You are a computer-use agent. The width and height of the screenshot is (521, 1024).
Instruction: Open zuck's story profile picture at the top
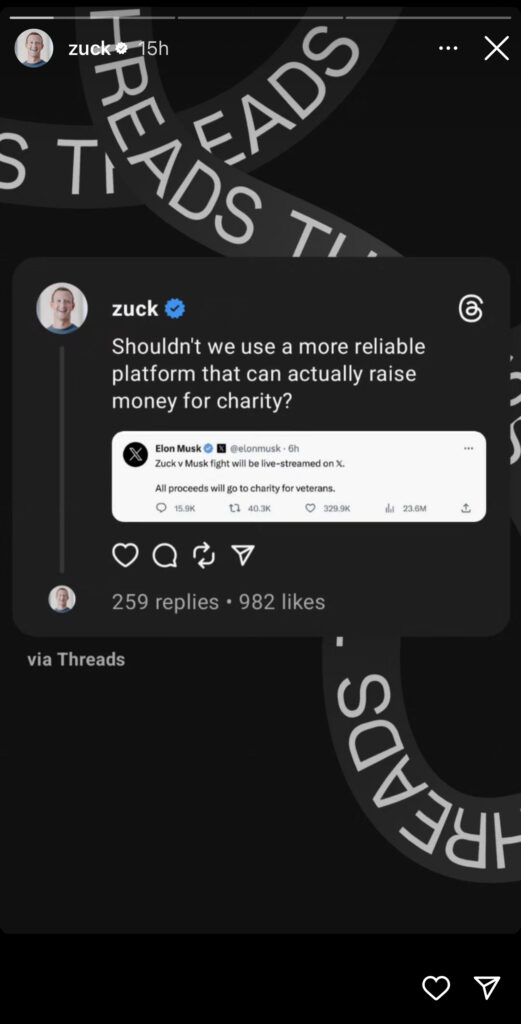[x=34, y=48]
